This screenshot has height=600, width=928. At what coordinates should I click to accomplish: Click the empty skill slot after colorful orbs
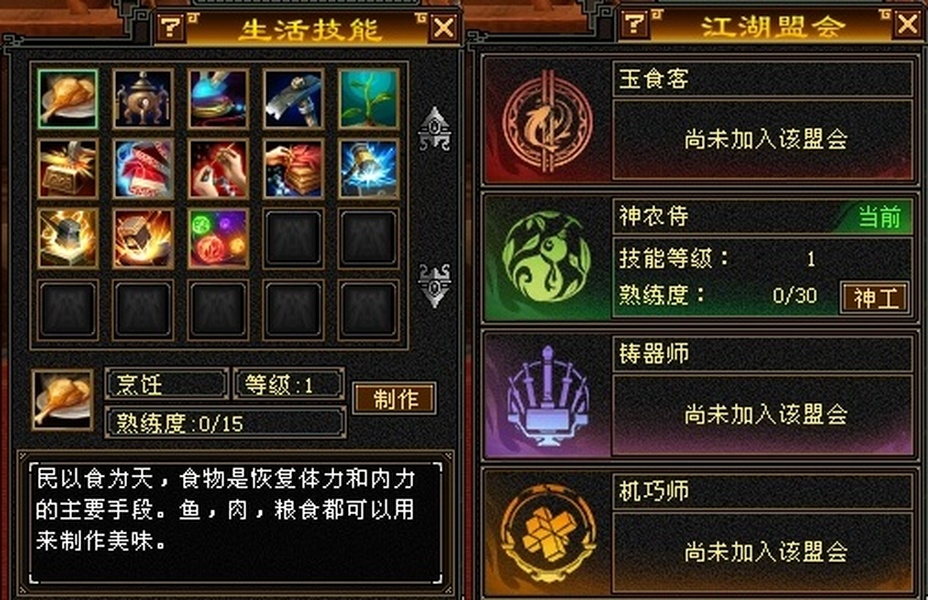coord(294,238)
